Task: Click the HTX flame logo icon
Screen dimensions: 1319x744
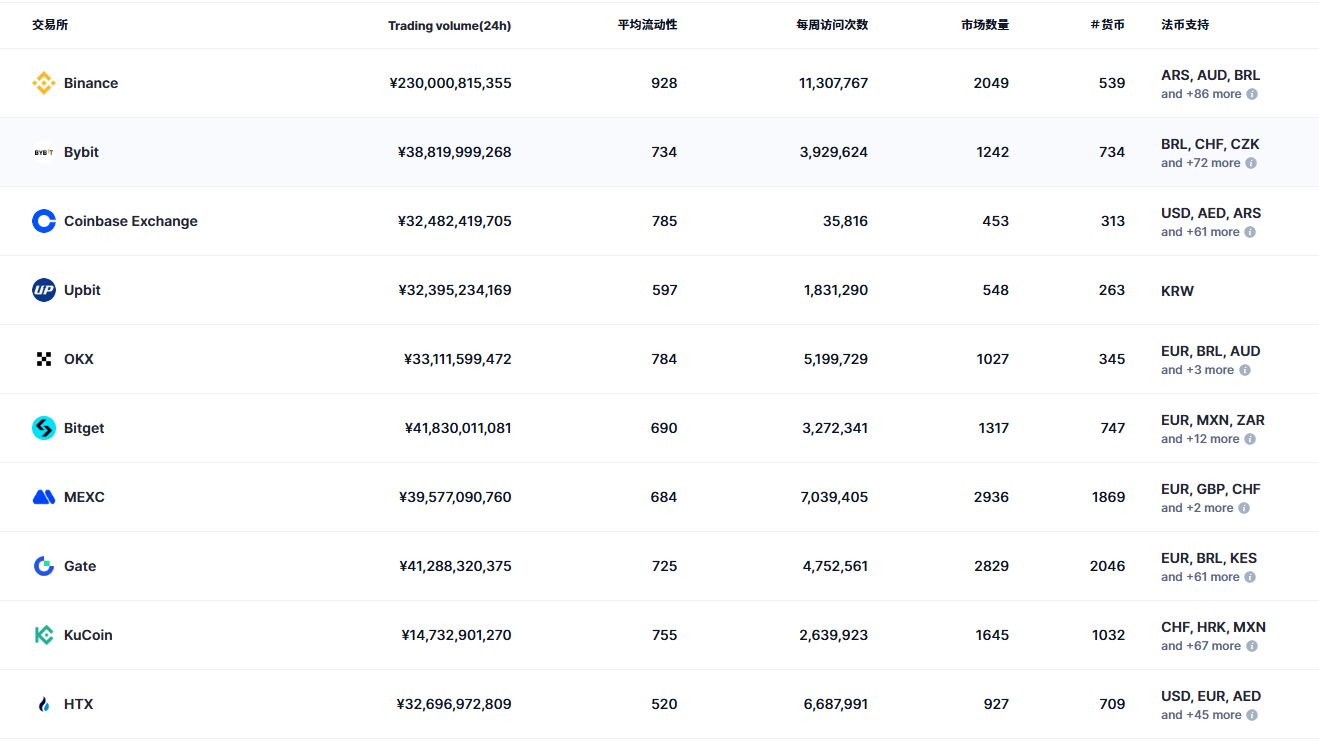Action: (44, 704)
